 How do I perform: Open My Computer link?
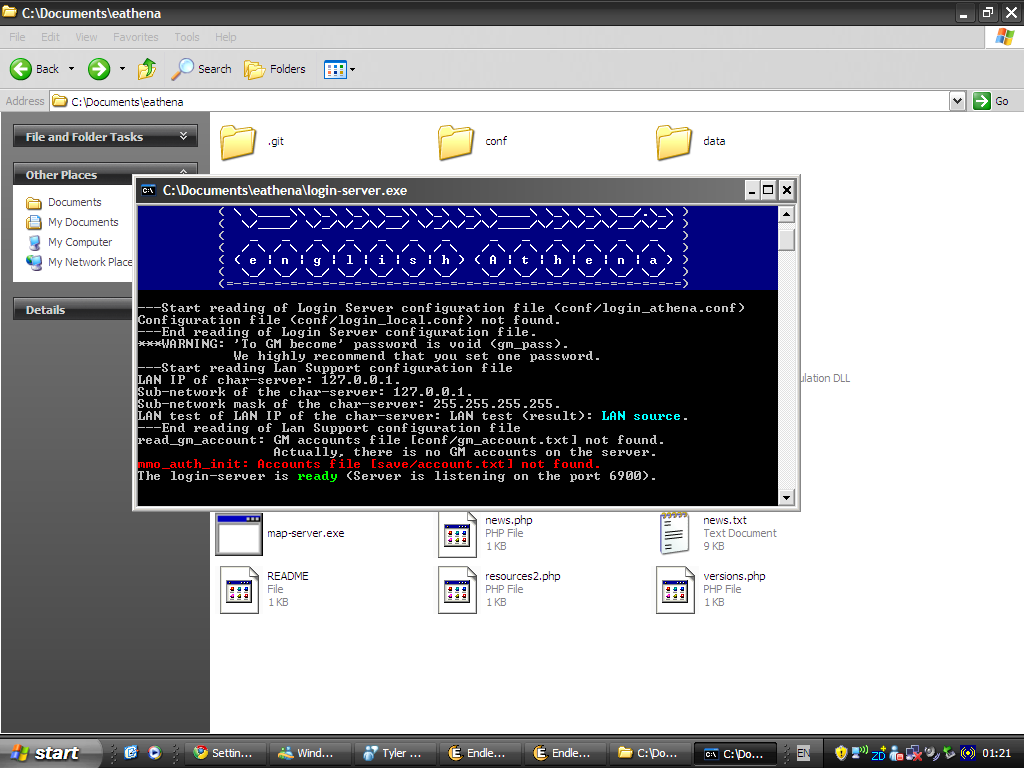pyautogui.click(x=80, y=242)
